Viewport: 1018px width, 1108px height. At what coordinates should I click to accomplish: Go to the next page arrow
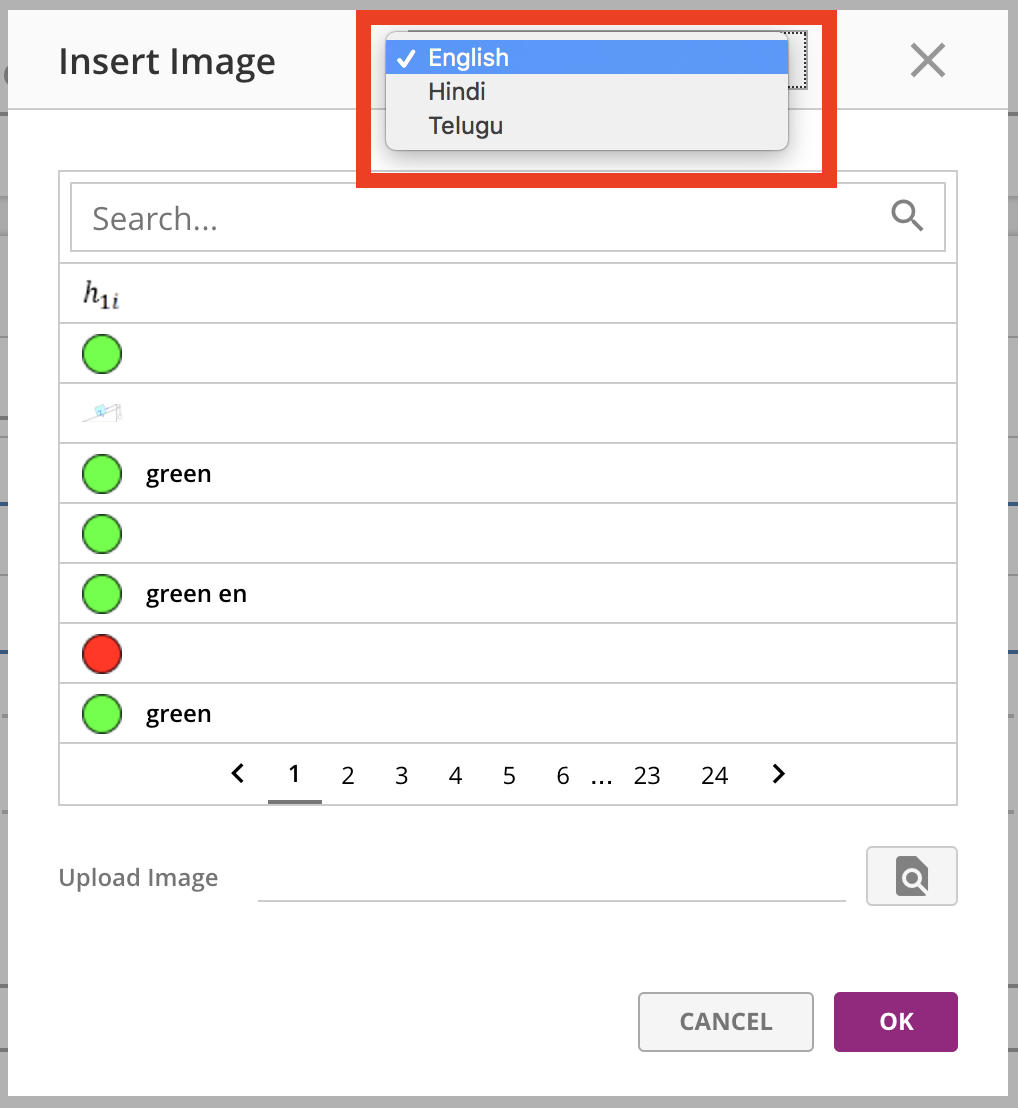click(779, 774)
